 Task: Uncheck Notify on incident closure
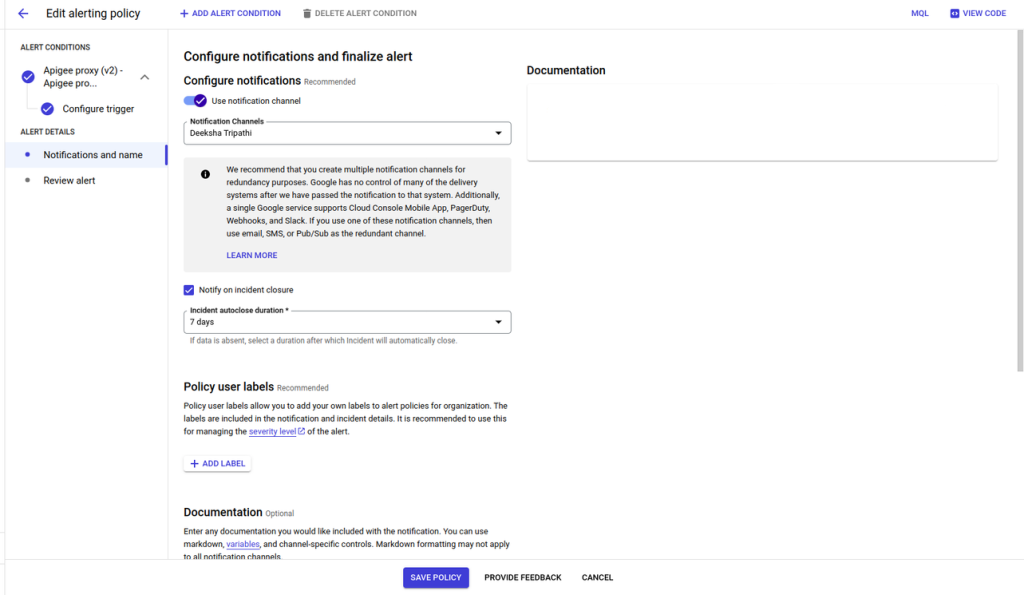click(x=189, y=289)
